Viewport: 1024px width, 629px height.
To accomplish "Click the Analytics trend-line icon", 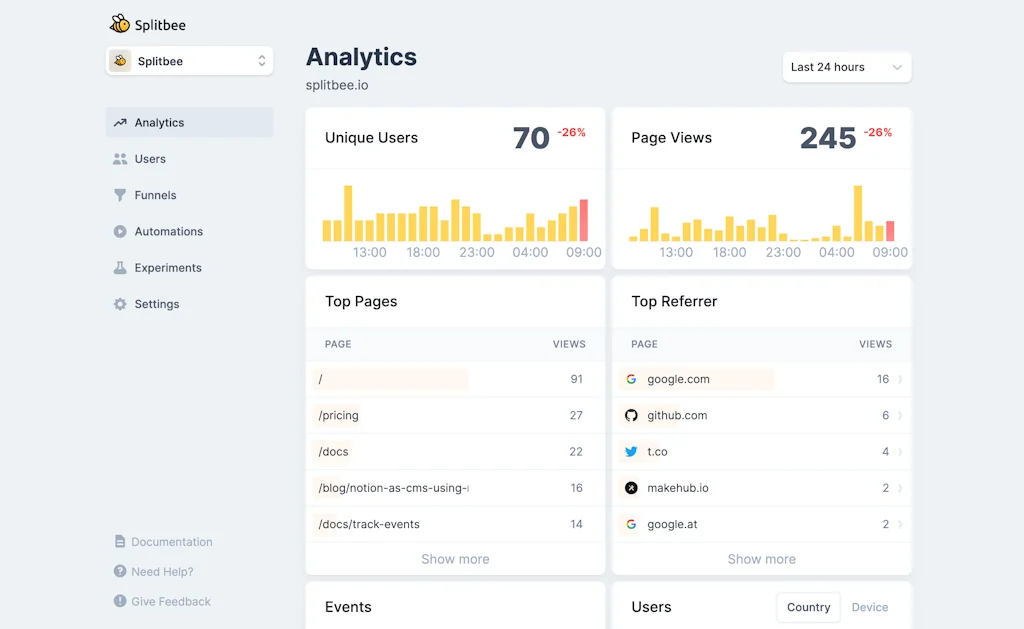I will click(120, 123).
